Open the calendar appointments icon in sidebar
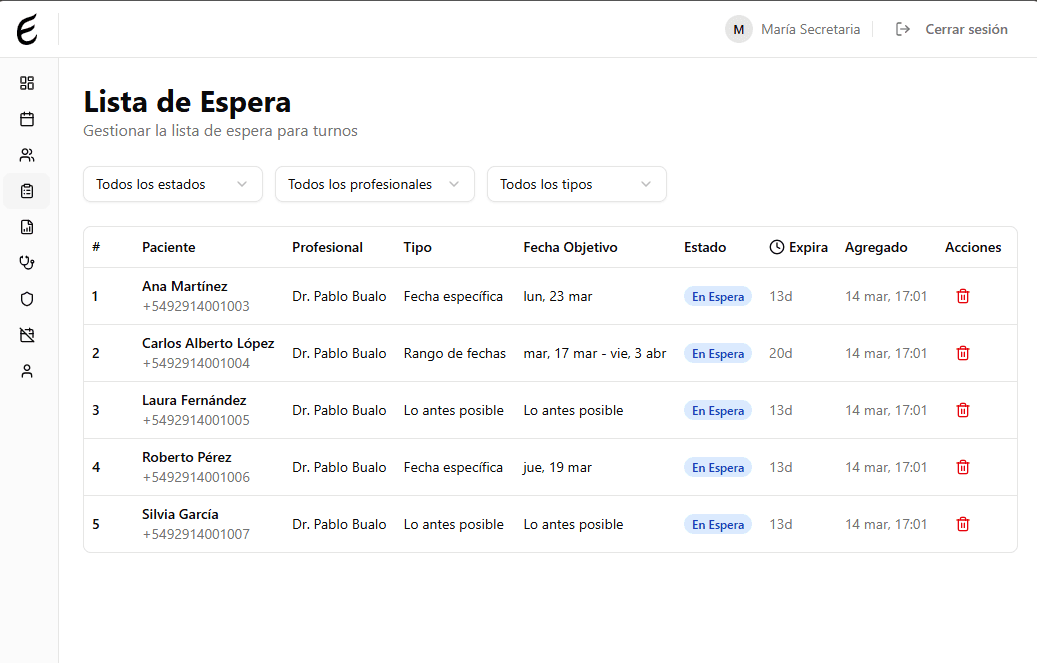Viewport: 1037px width, 663px height. pyautogui.click(x=27, y=119)
